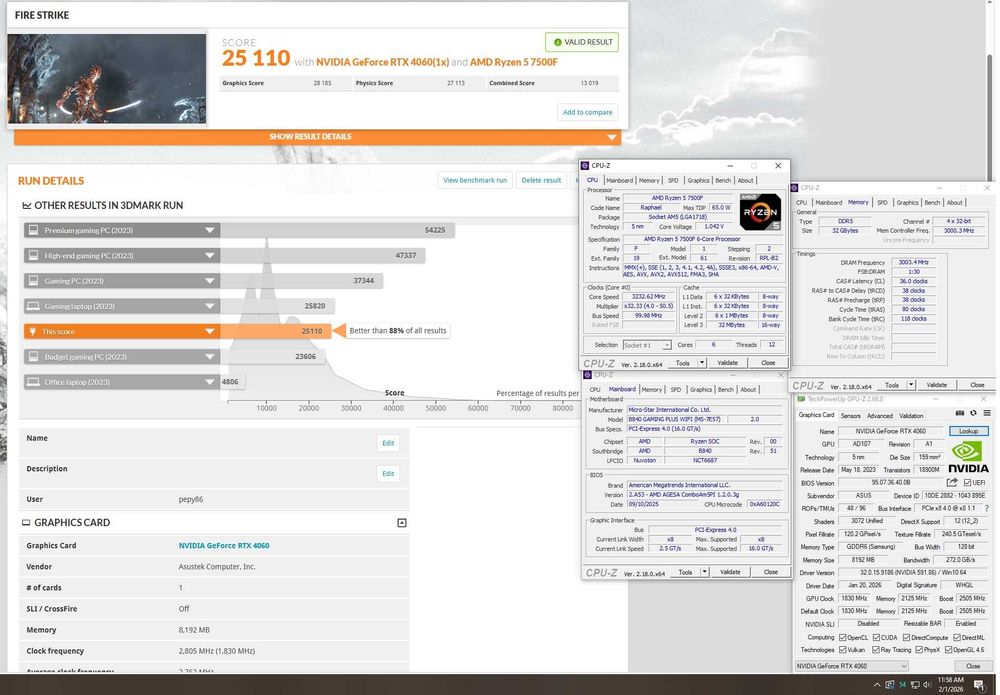Open GPU-Z hamburger menu icon
This screenshot has height=695, width=1000.
[987, 414]
